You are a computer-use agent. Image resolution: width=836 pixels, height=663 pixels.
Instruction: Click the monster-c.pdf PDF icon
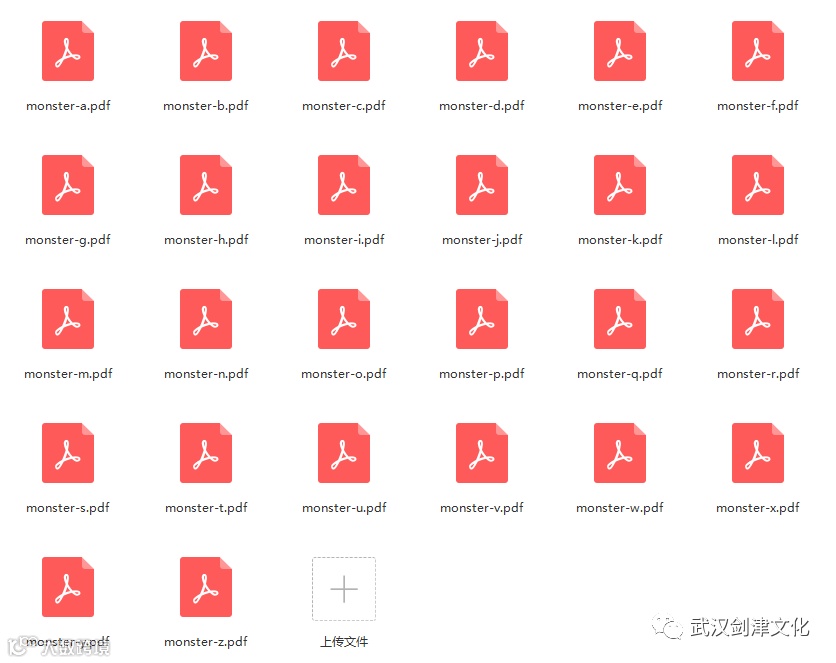(344, 51)
